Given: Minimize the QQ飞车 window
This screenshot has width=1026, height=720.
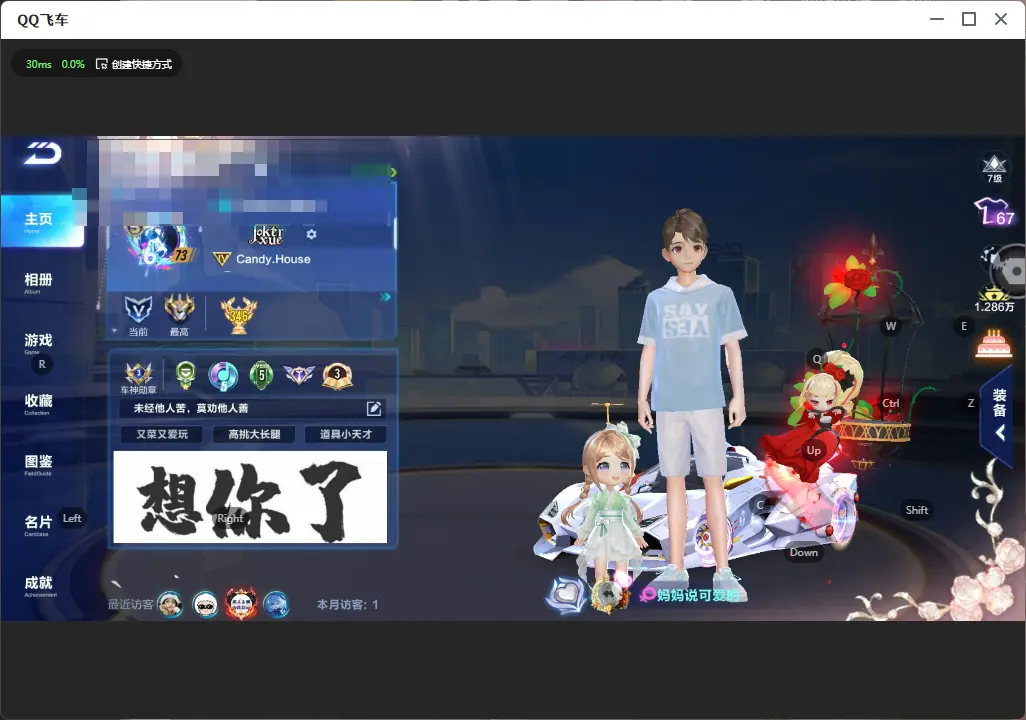Looking at the screenshot, I should click(937, 19).
